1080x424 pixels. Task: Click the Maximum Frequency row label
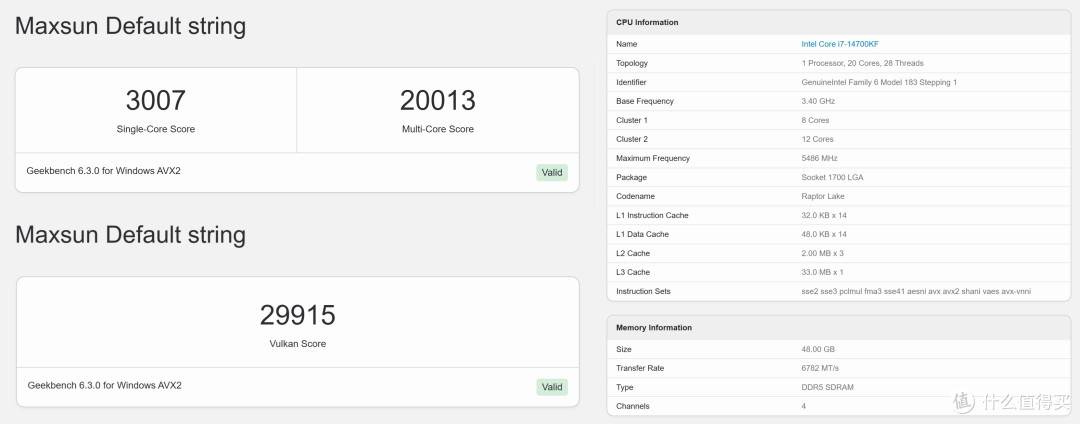pyautogui.click(x=653, y=158)
